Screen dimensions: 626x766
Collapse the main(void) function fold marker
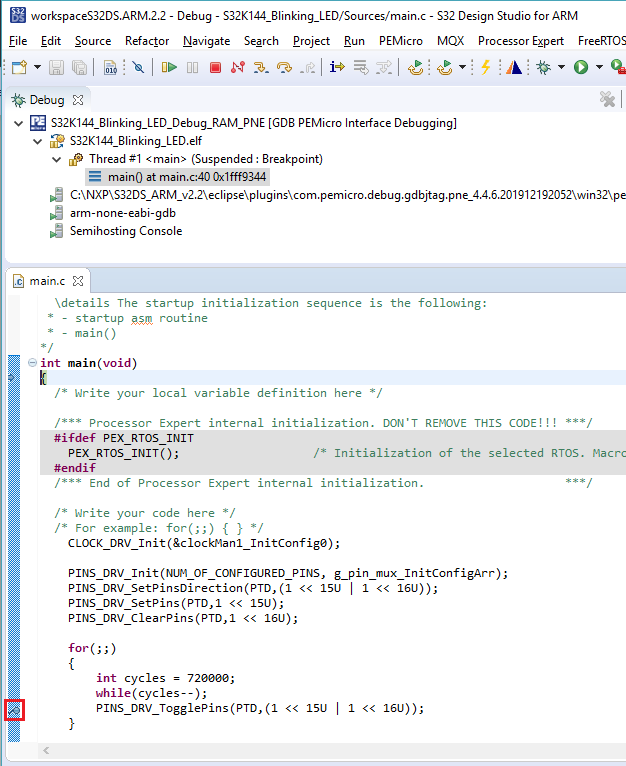32,362
